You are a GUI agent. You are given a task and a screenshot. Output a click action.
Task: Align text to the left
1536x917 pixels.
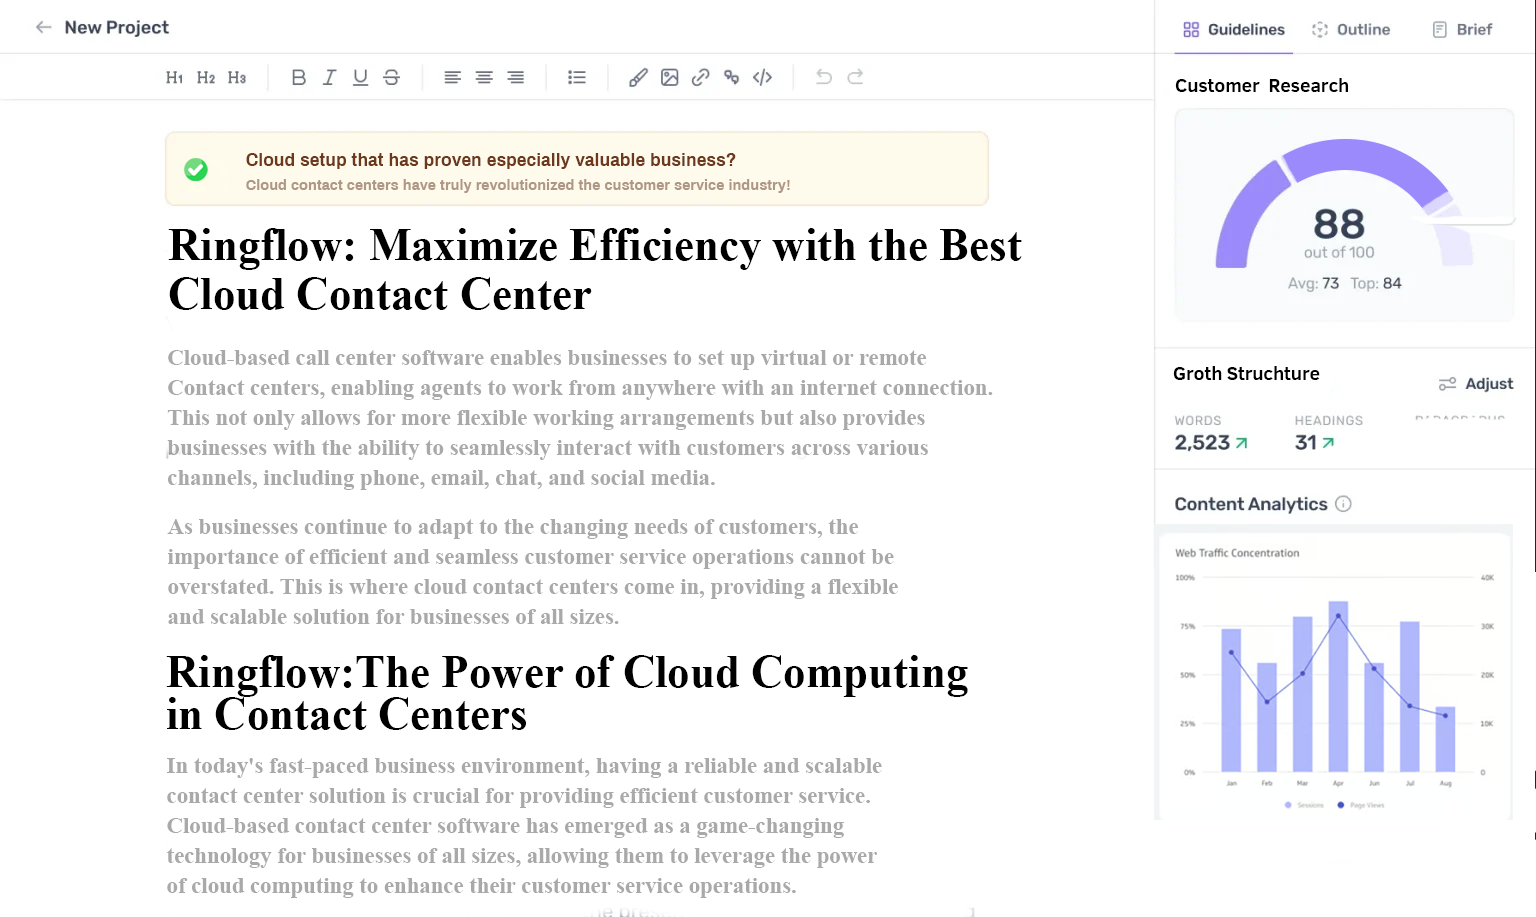click(452, 77)
